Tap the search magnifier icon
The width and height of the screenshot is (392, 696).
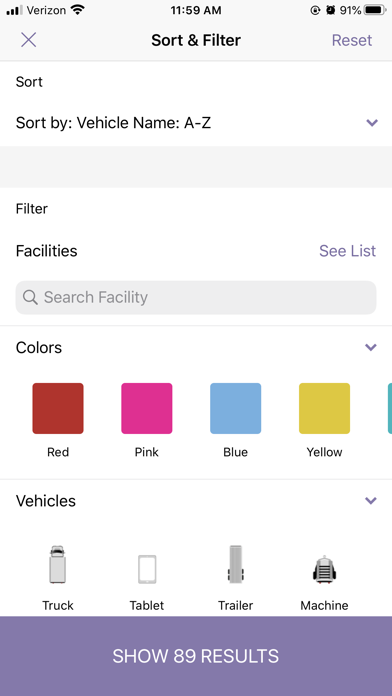30,297
